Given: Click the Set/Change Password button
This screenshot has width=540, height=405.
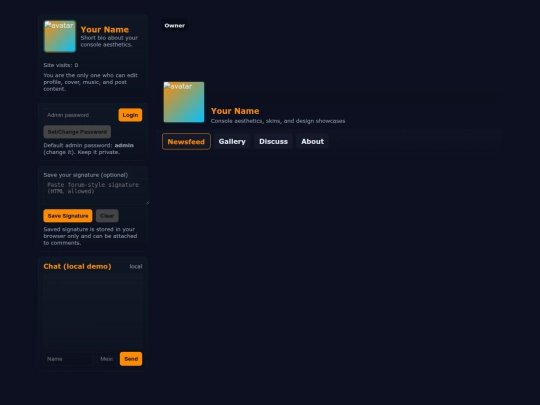Looking at the screenshot, I should (77, 132).
